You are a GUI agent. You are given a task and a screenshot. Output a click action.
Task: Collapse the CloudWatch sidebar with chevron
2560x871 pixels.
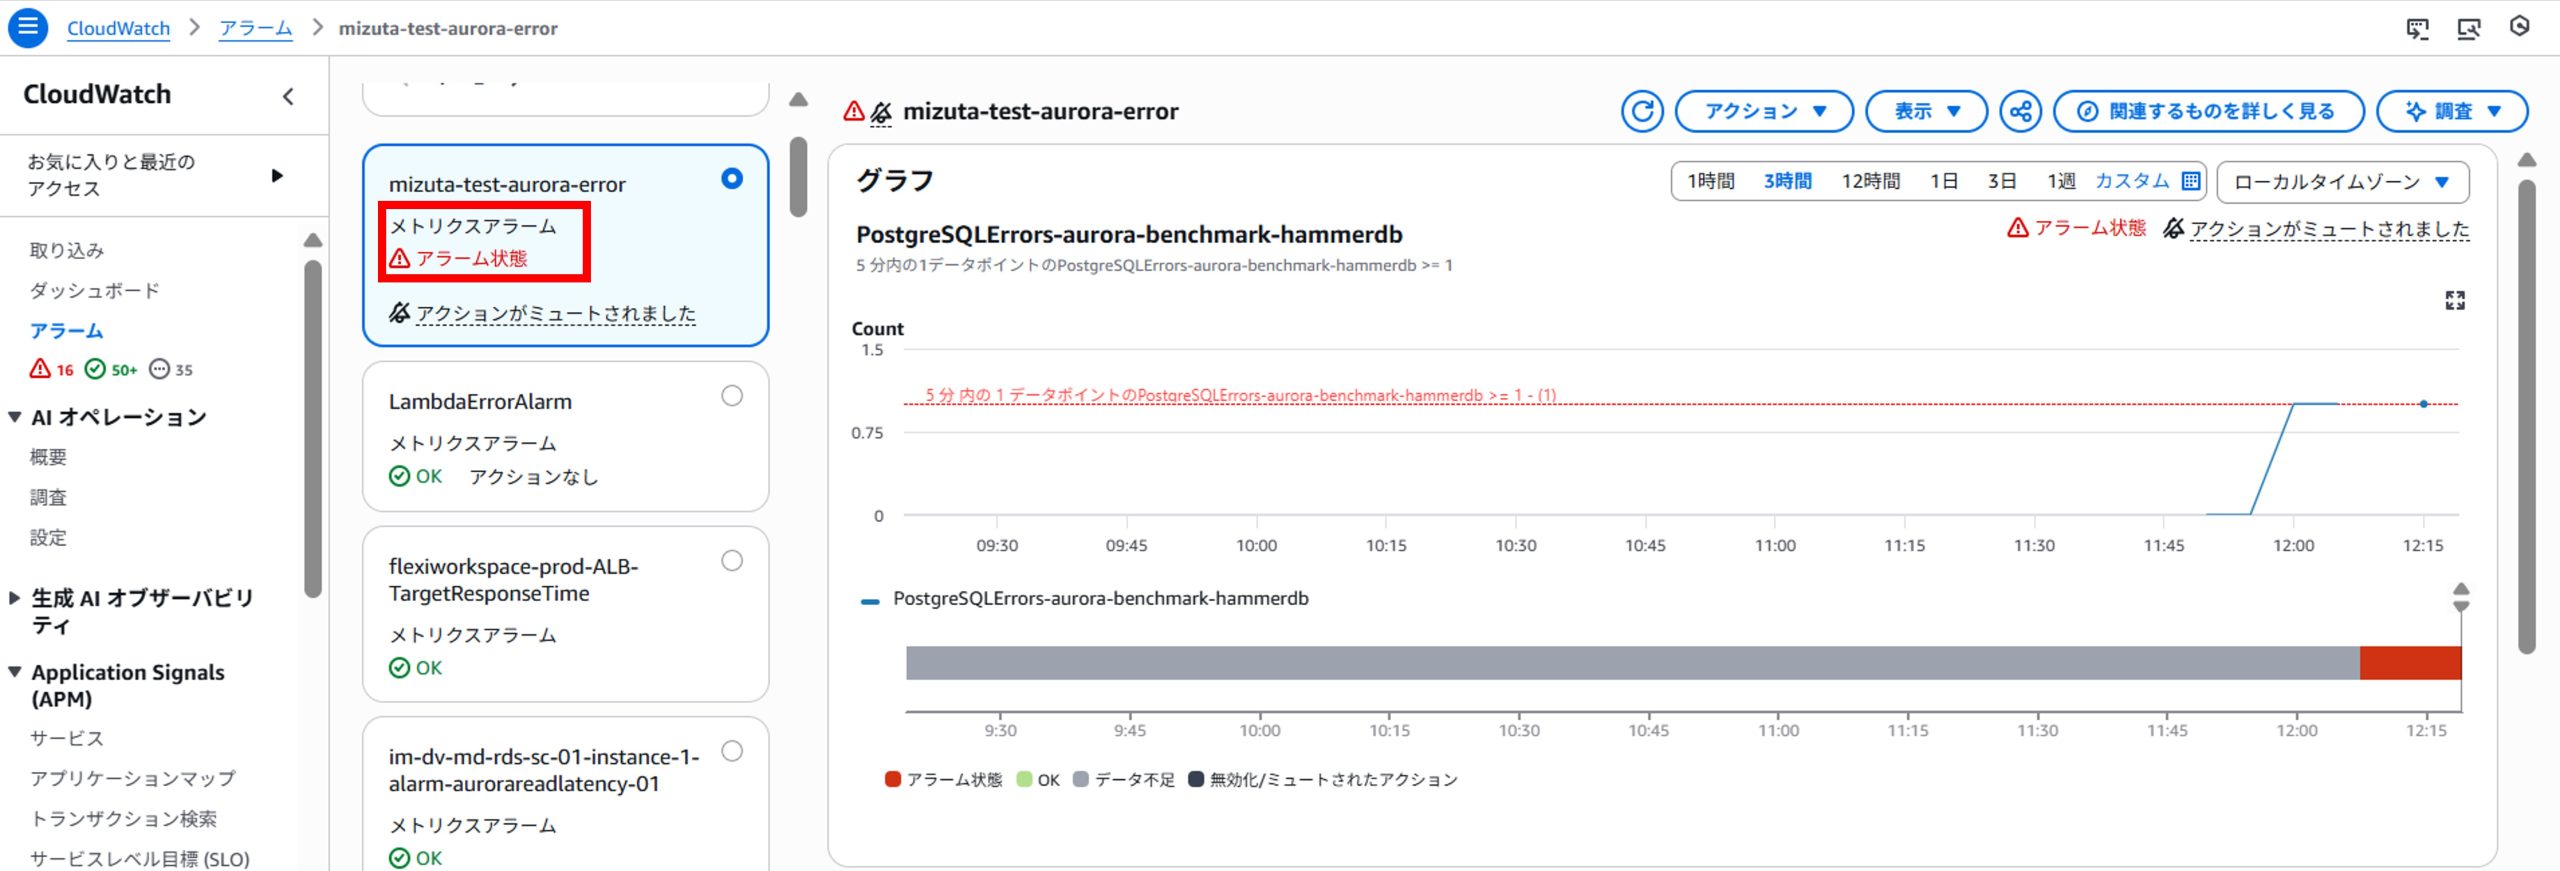288,96
